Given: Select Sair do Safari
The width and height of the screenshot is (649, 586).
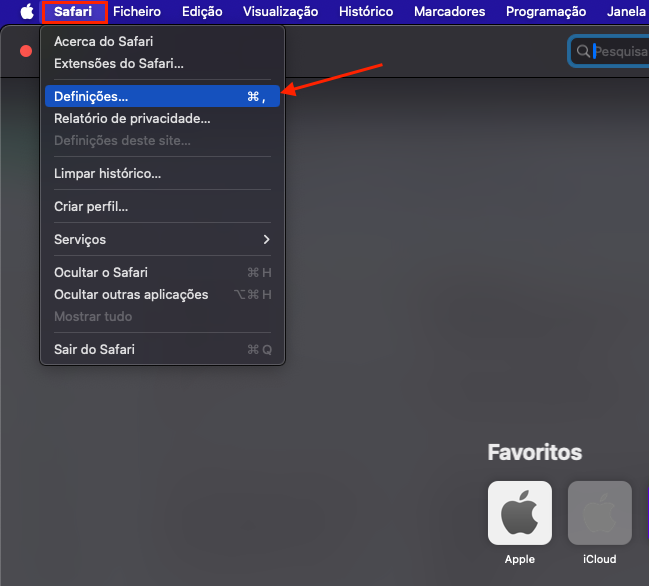Looking at the screenshot, I should (x=162, y=349).
